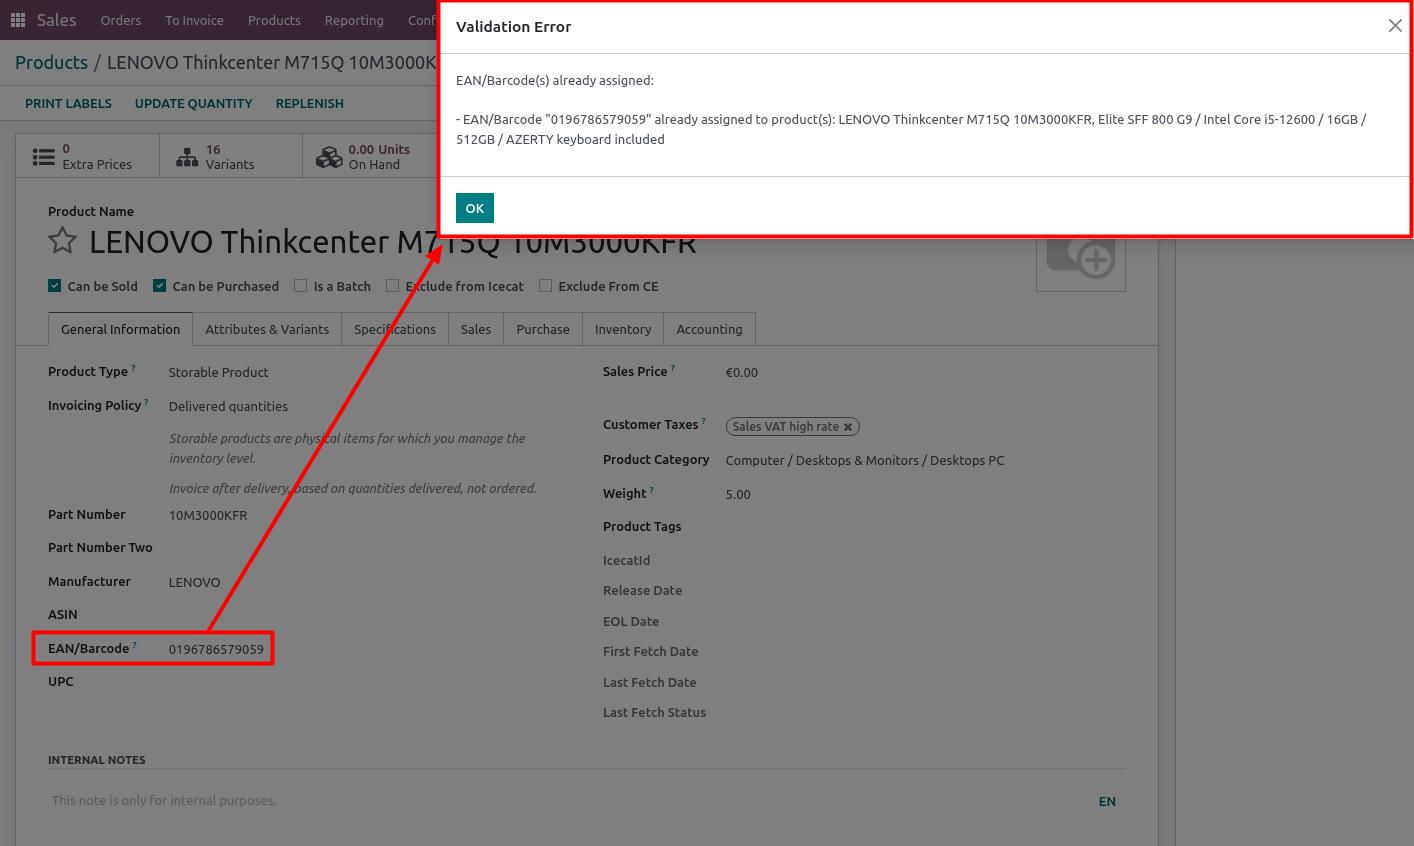This screenshot has width=1414, height=846.
Task: Show the EAN/Barcode help tooltip
Action: [135, 645]
